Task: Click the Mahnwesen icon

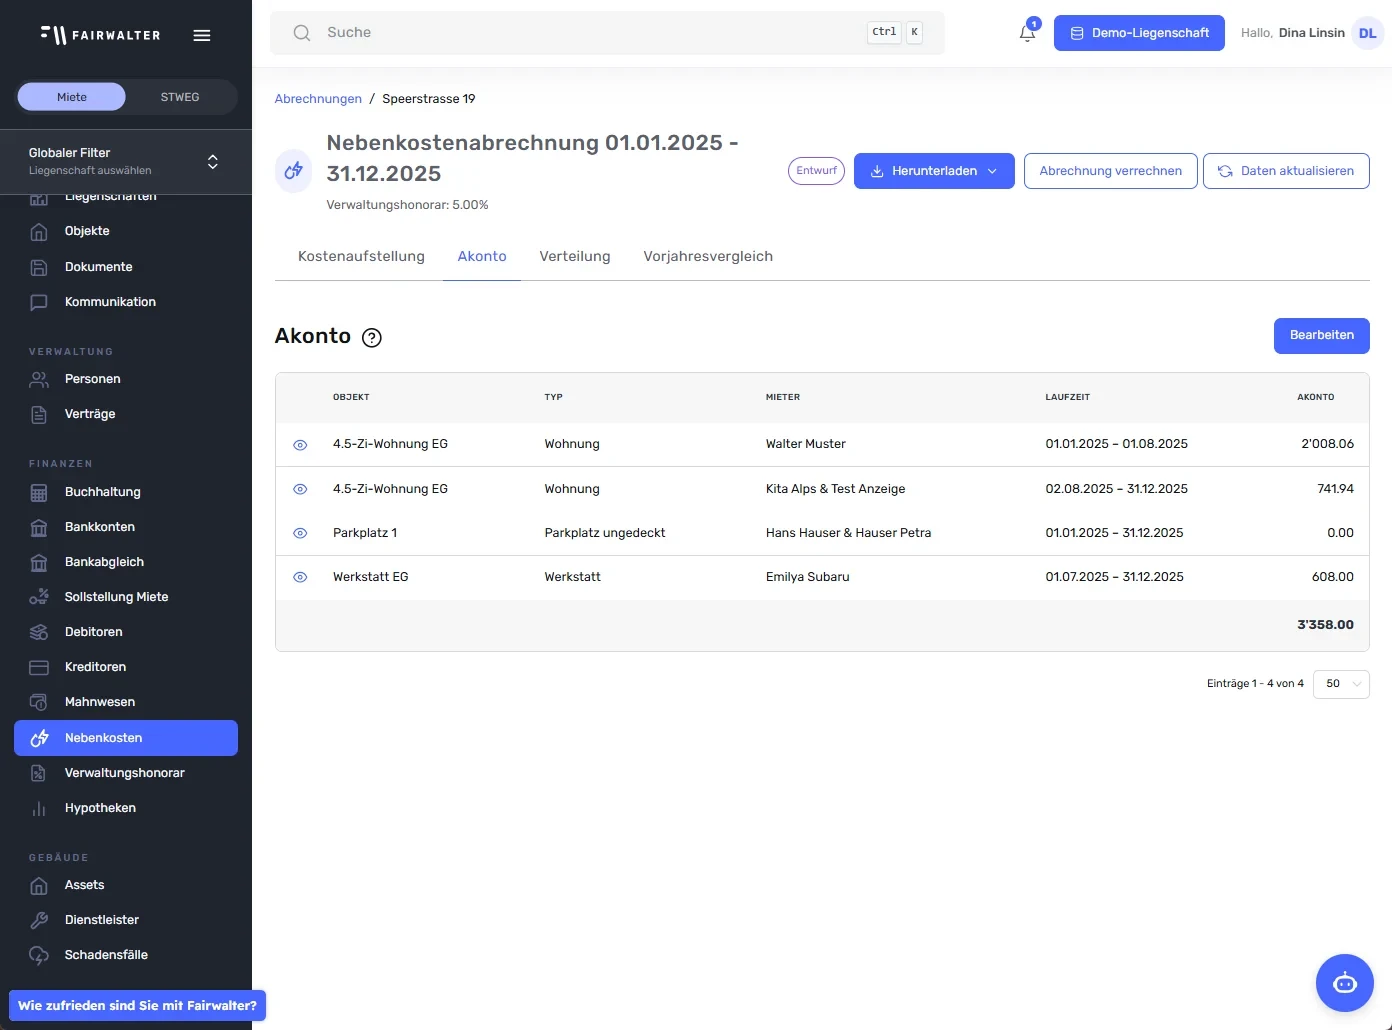Action: coord(39,702)
